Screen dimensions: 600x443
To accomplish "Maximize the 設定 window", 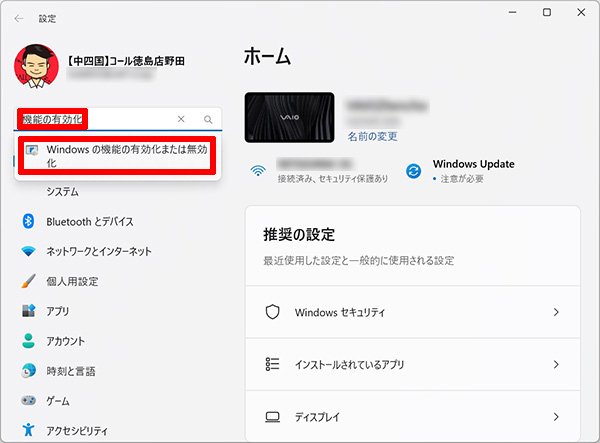I will pos(547,12).
